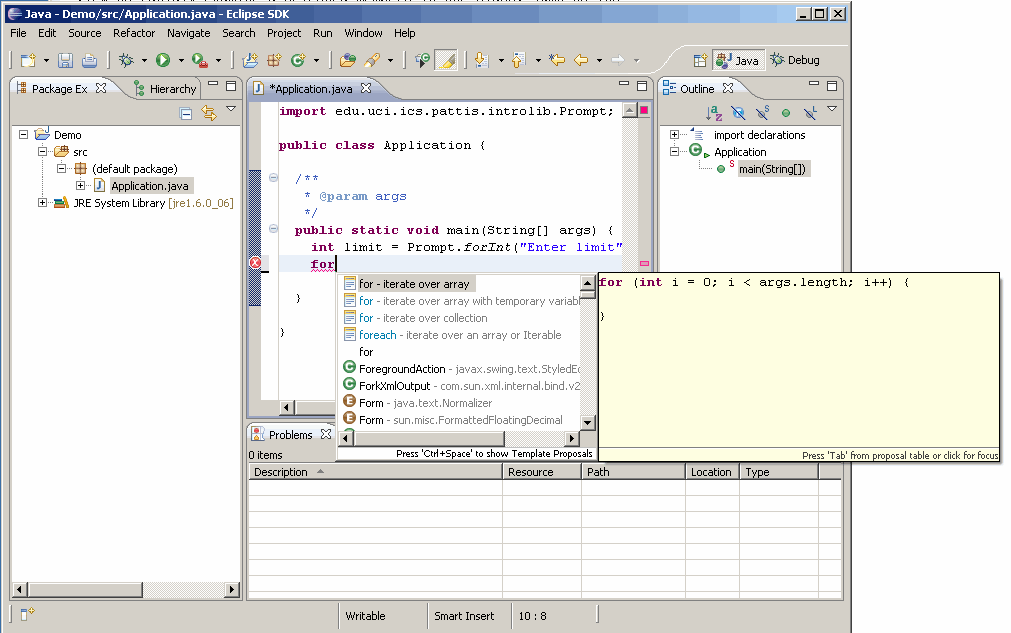Open the Outline view menu dropdown
Image resolution: width=1011 pixels, height=633 pixels.
click(831, 110)
